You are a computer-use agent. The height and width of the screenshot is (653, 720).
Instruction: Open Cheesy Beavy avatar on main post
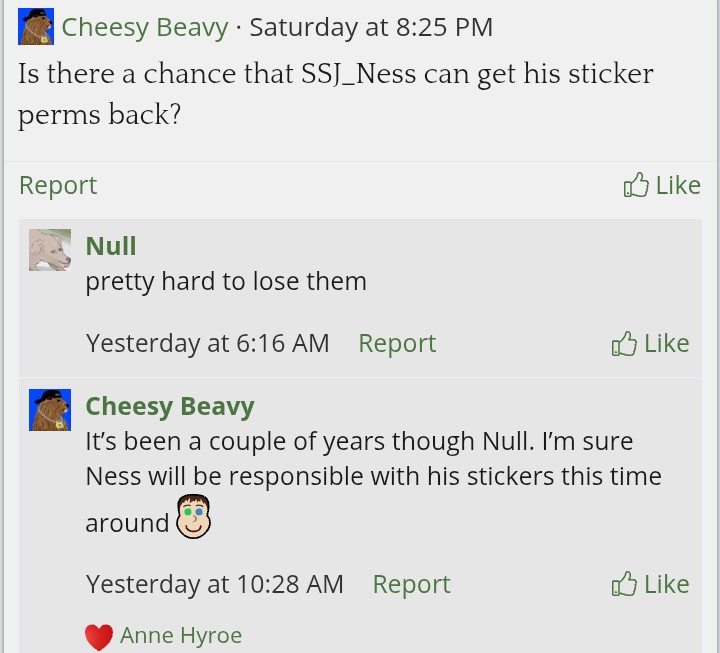[36, 27]
